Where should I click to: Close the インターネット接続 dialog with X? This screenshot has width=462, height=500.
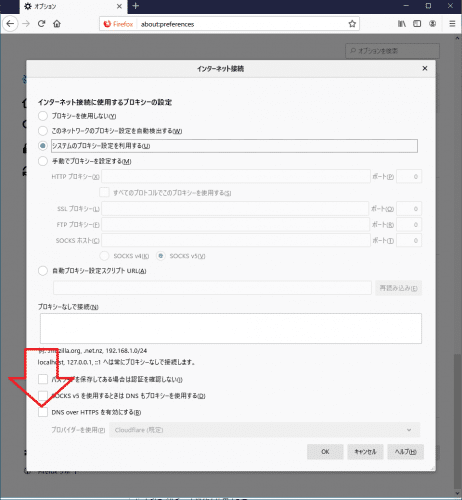point(425,68)
